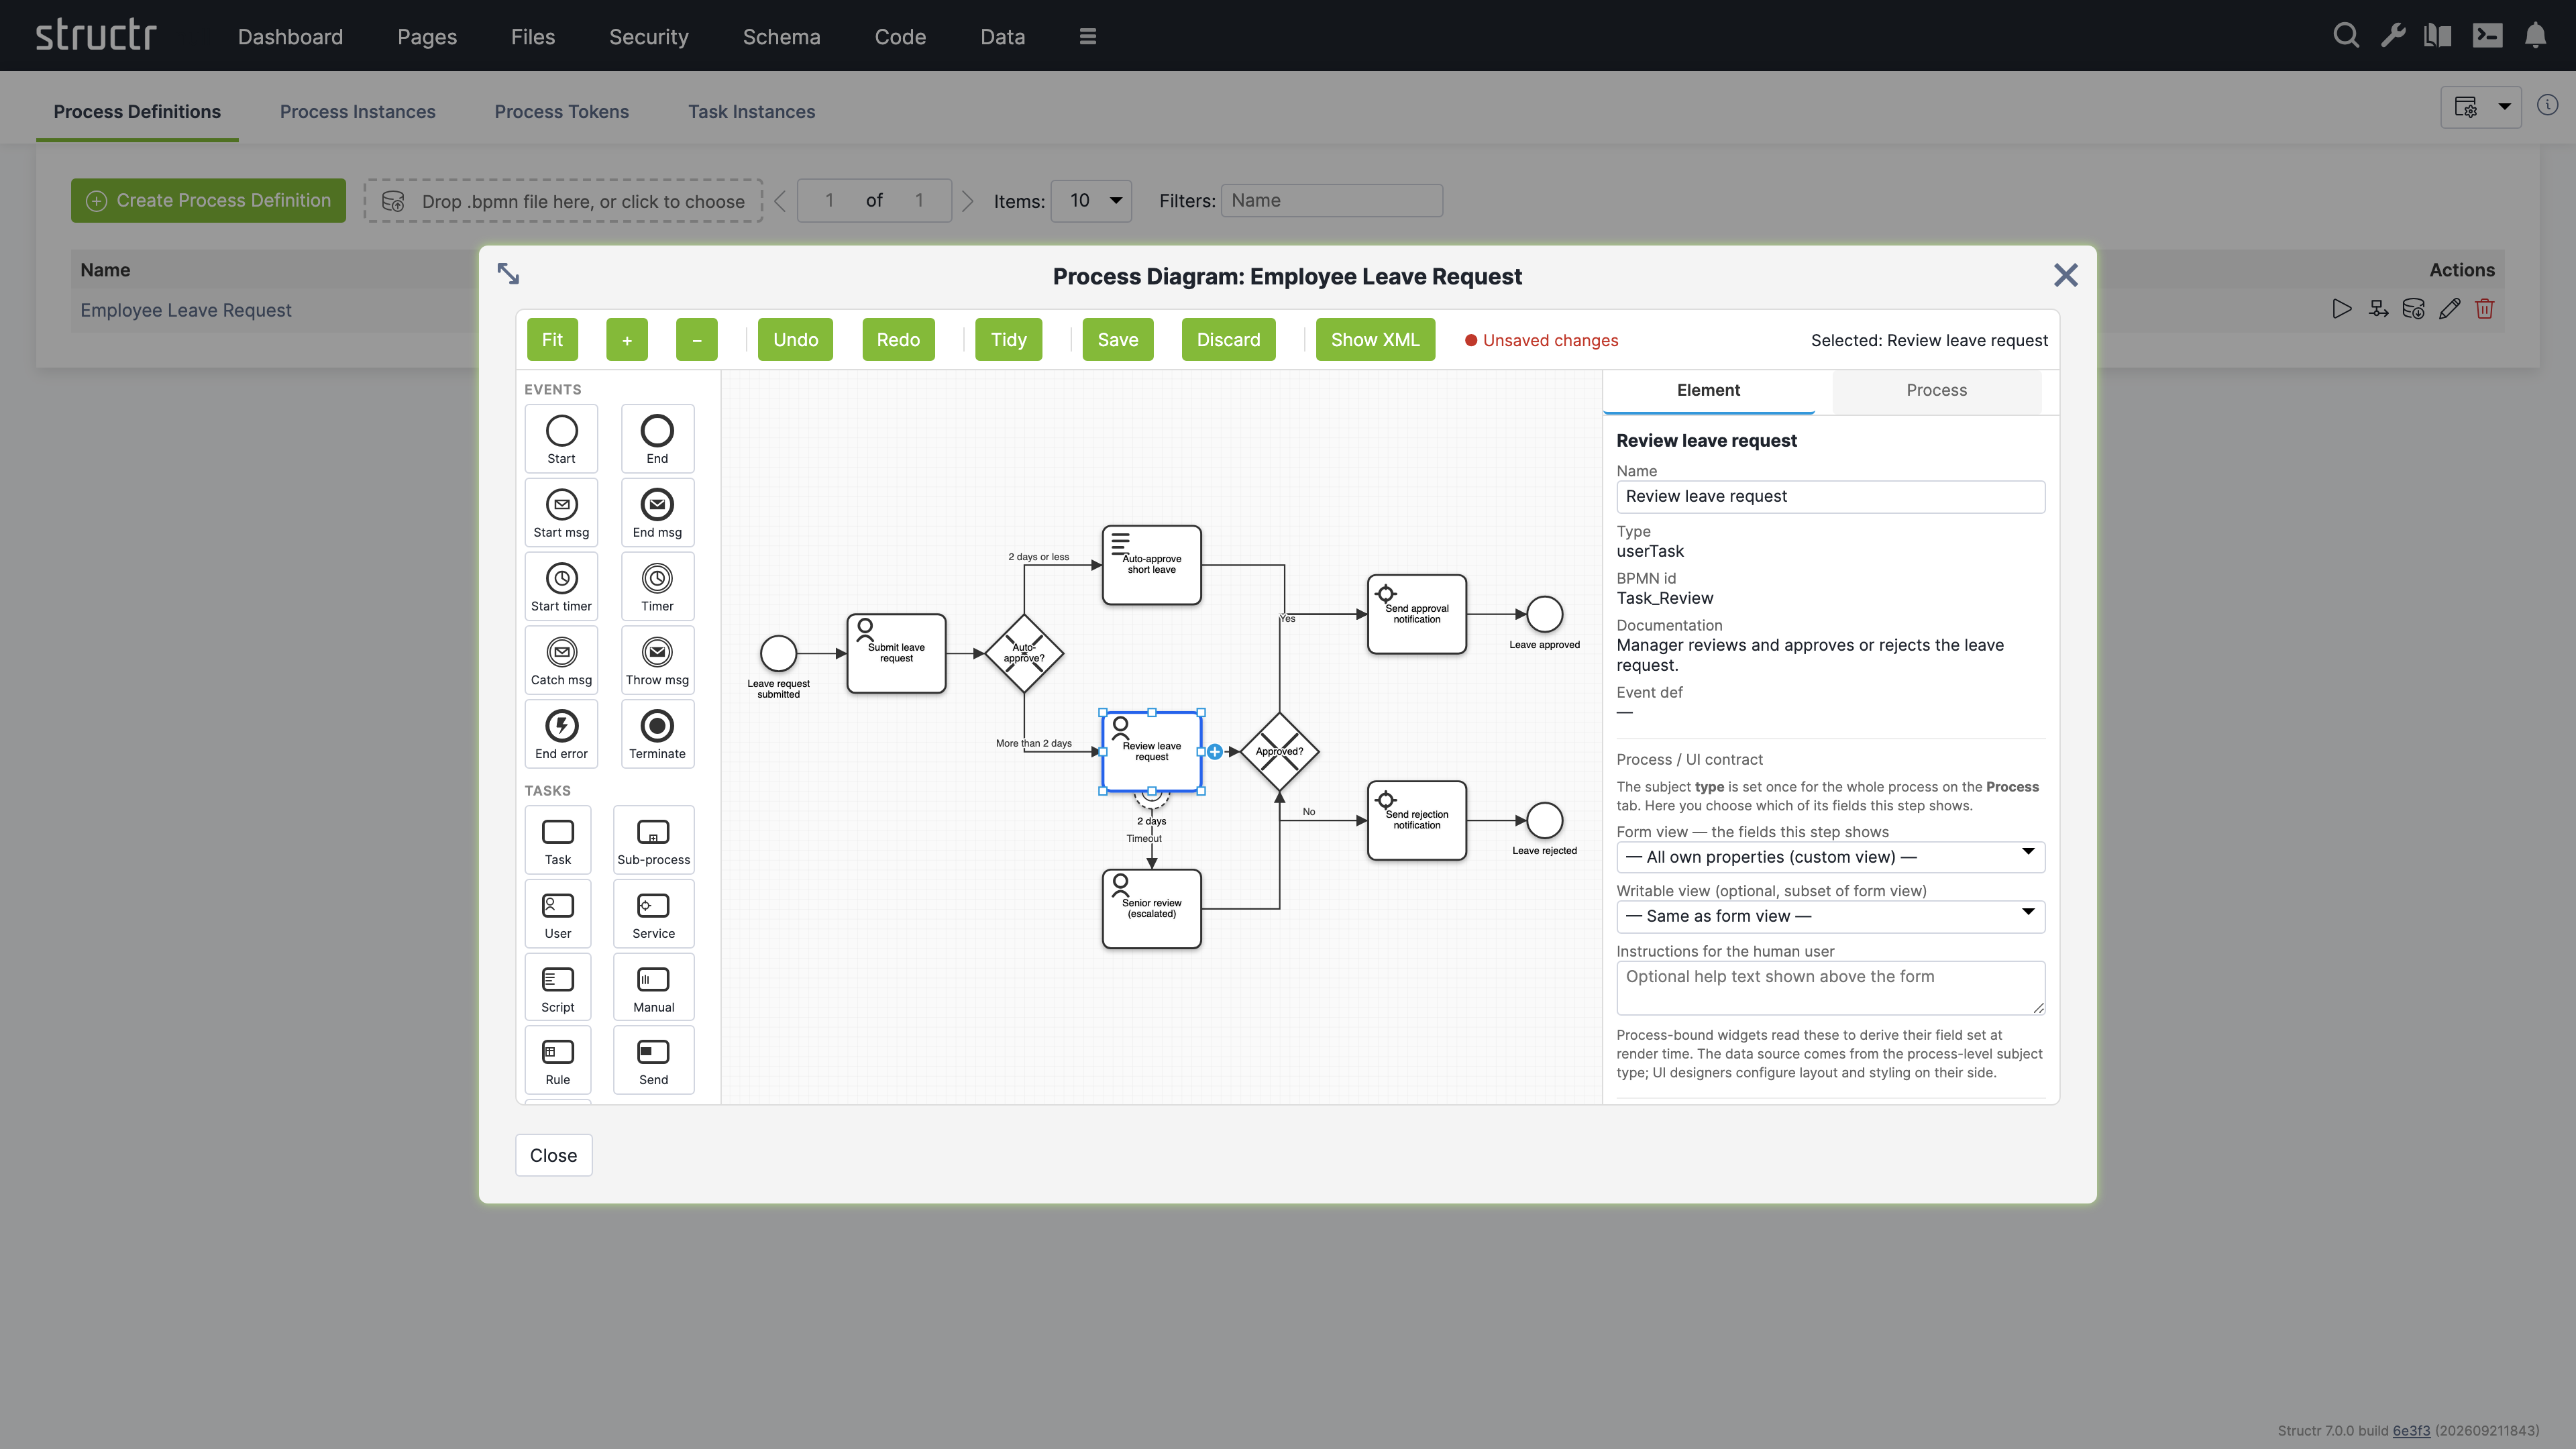Viewport: 2576px width, 1449px height.
Task: Open the Form view dropdown
Action: tap(1830, 857)
